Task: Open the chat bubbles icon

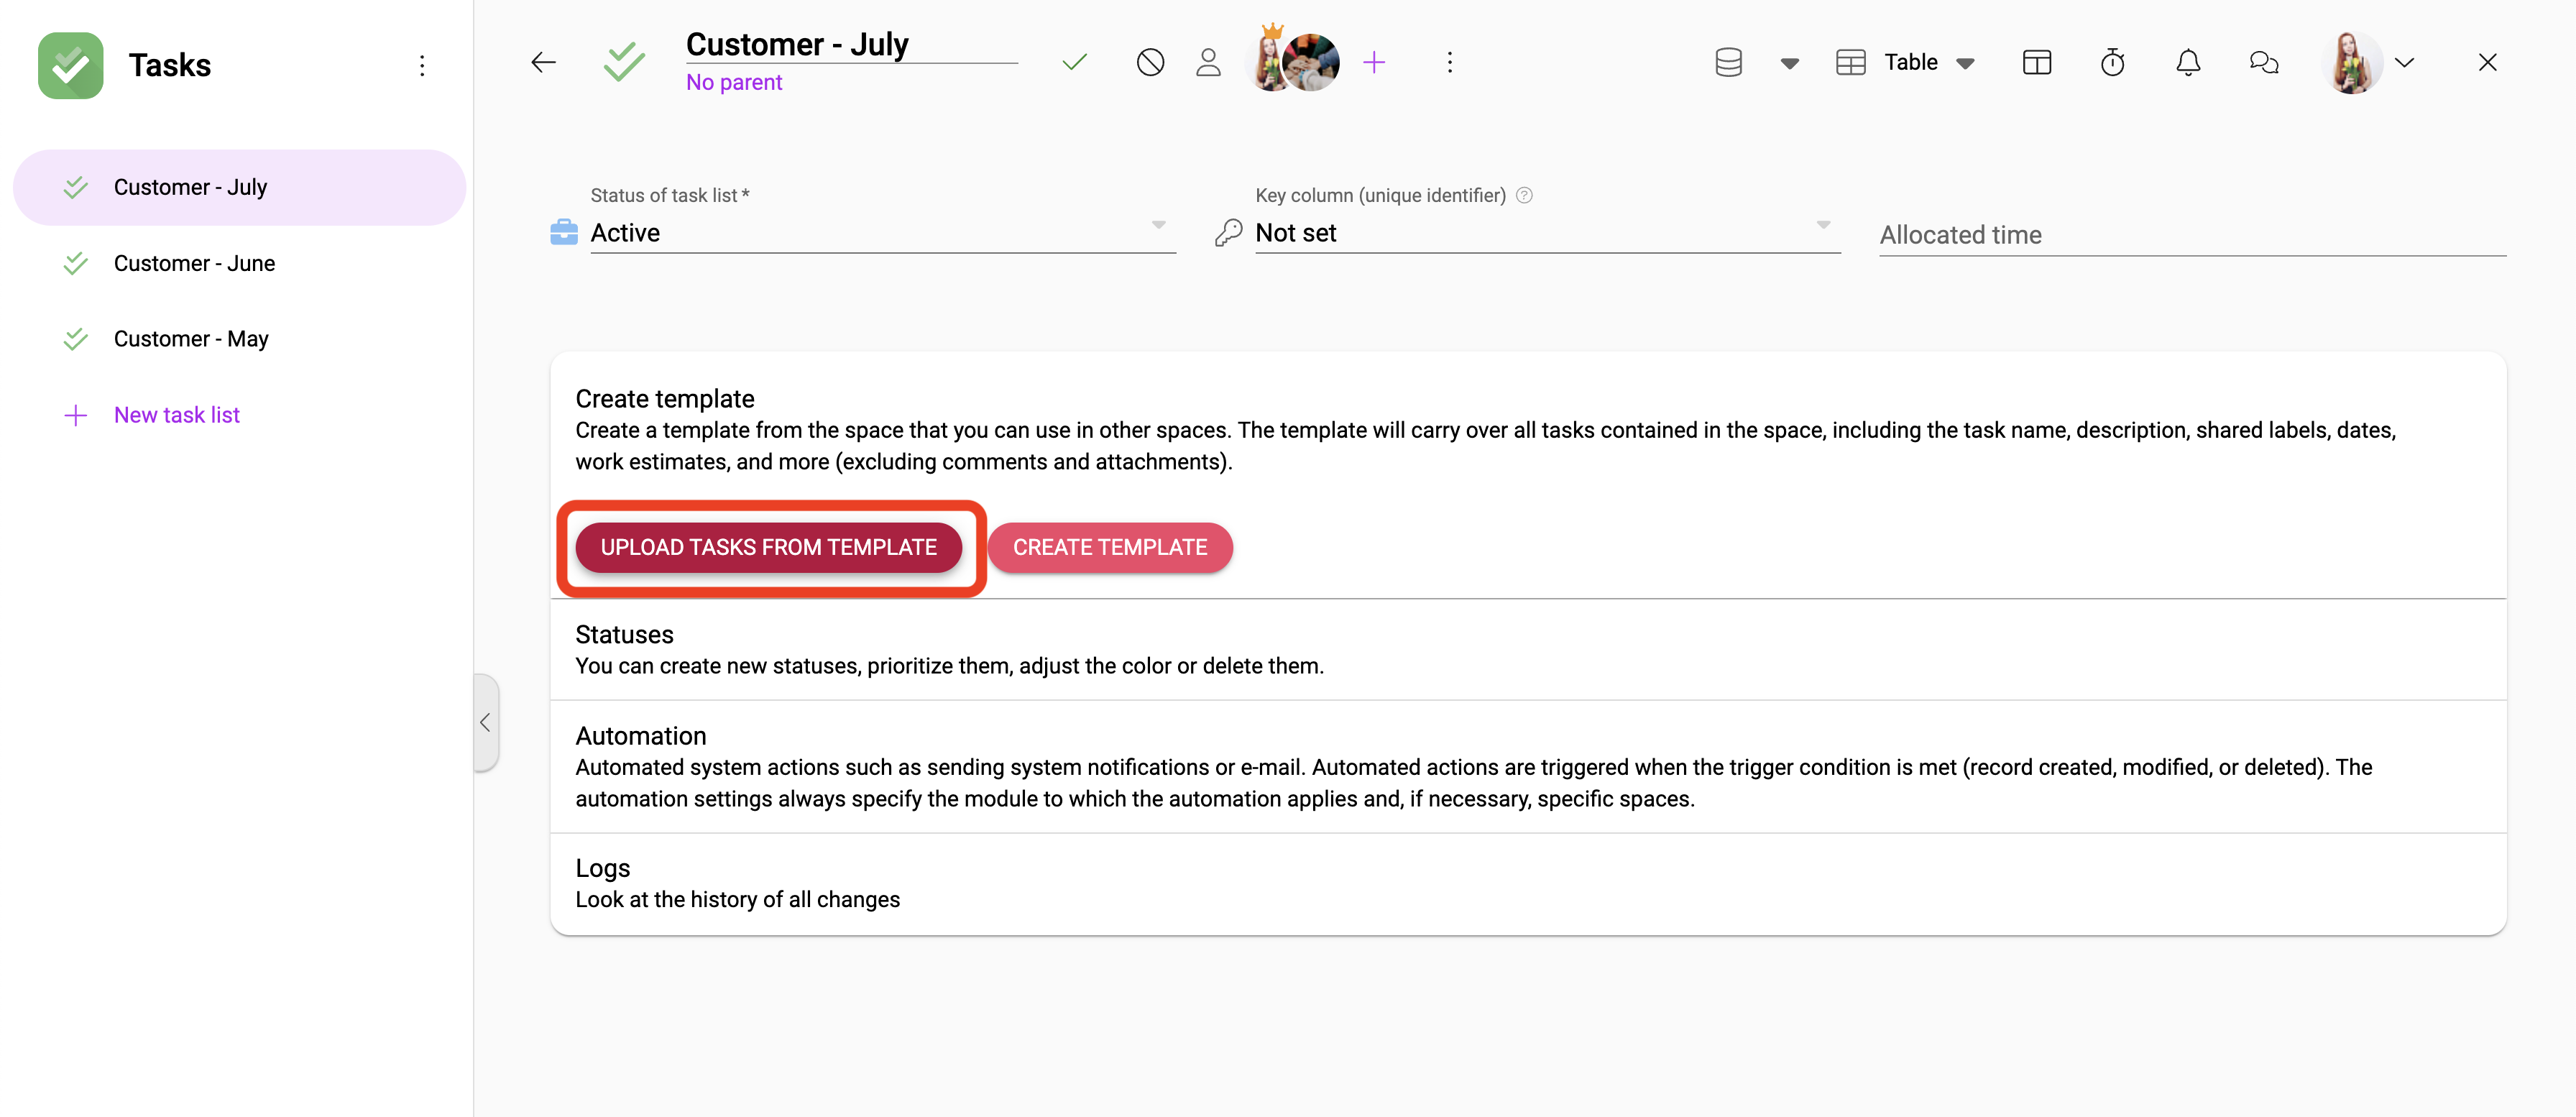Action: [x=2263, y=62]
